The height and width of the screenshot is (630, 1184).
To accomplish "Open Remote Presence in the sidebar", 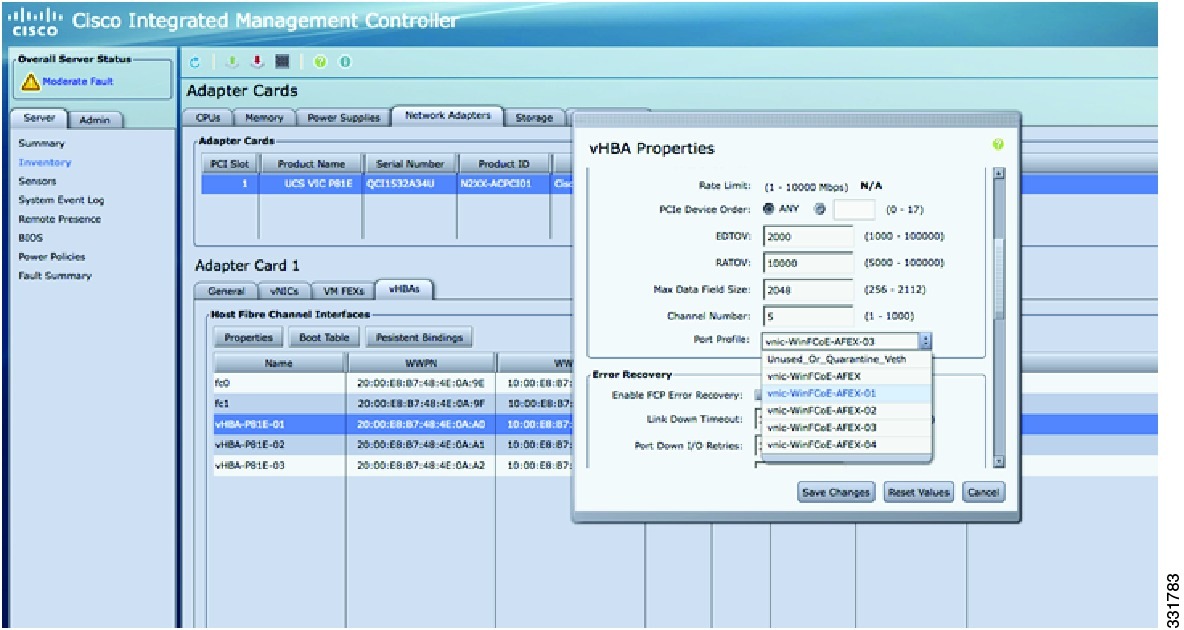I will point(60,219).
